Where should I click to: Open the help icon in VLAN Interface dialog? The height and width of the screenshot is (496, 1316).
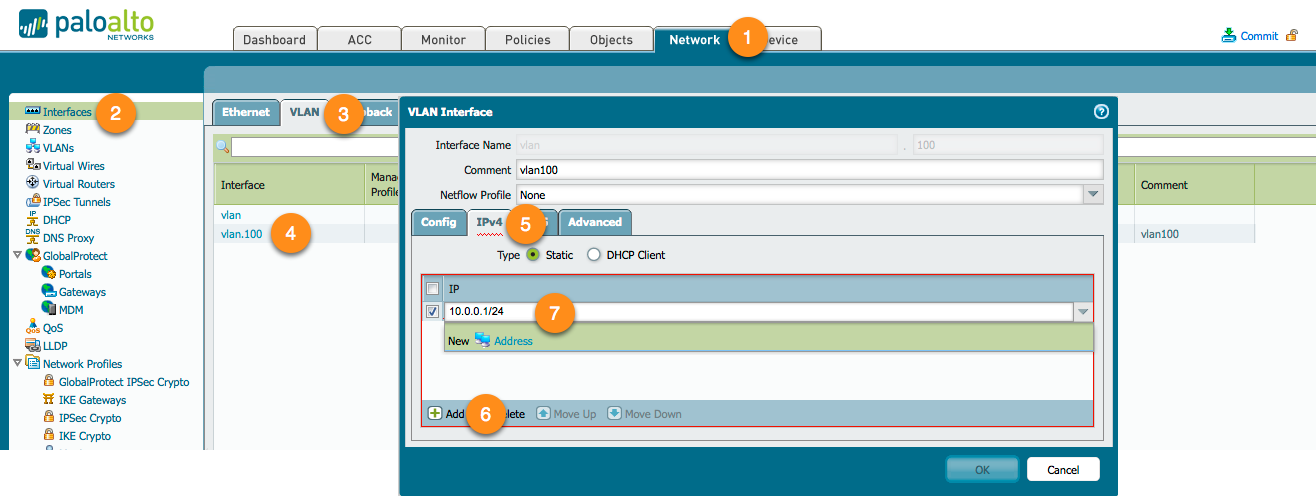(x=1101, y=112)
